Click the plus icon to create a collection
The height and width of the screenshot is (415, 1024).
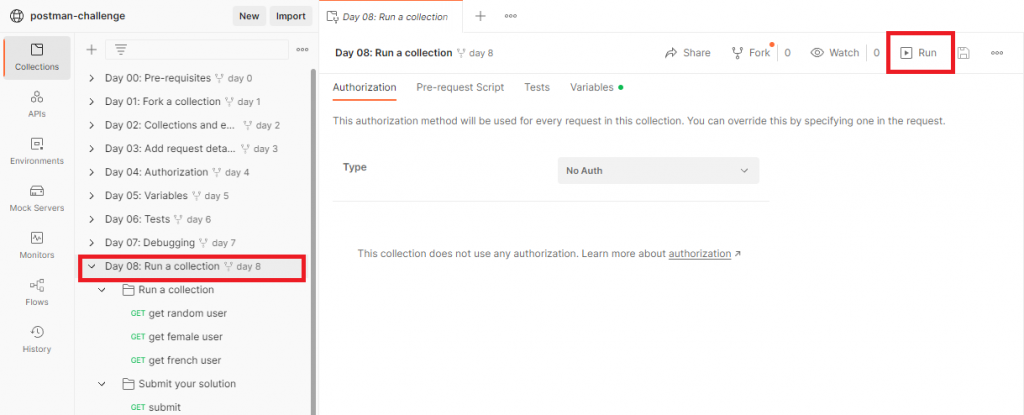(91, 50)
